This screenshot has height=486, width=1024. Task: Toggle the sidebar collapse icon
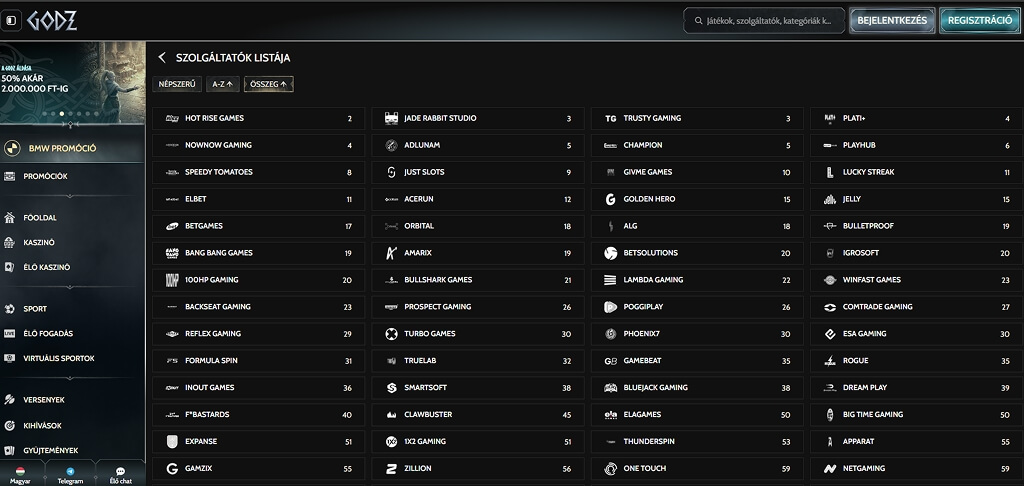coord(11,21)
